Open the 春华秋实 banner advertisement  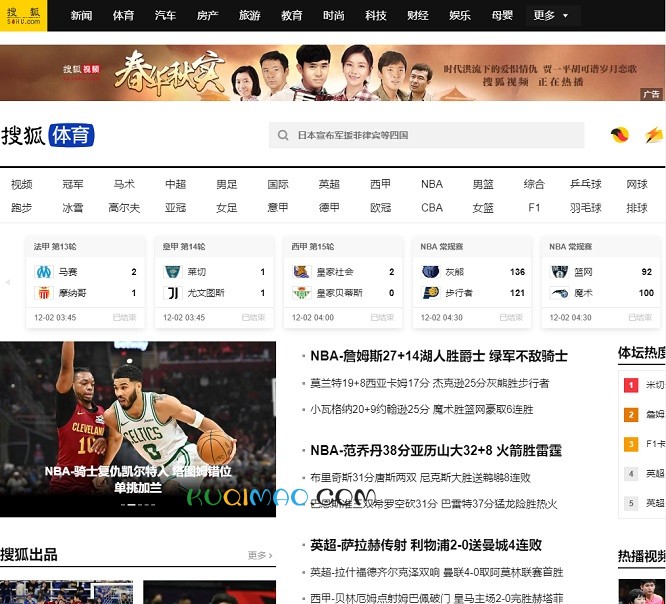click(333, 73)
